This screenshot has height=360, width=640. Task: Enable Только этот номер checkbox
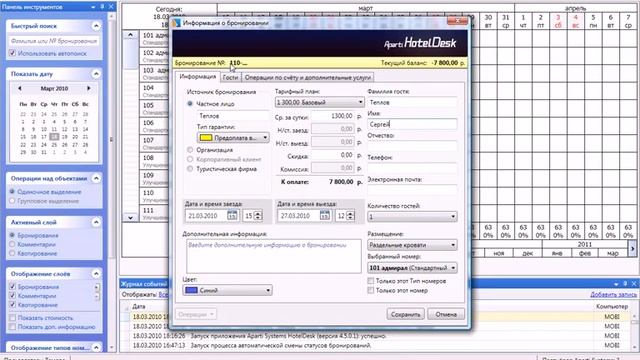tap(371, 290)
